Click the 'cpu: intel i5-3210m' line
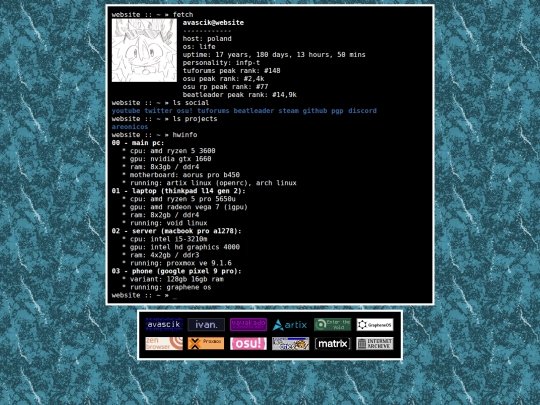This screenshot has width=540, height=405. click(165, 239)
